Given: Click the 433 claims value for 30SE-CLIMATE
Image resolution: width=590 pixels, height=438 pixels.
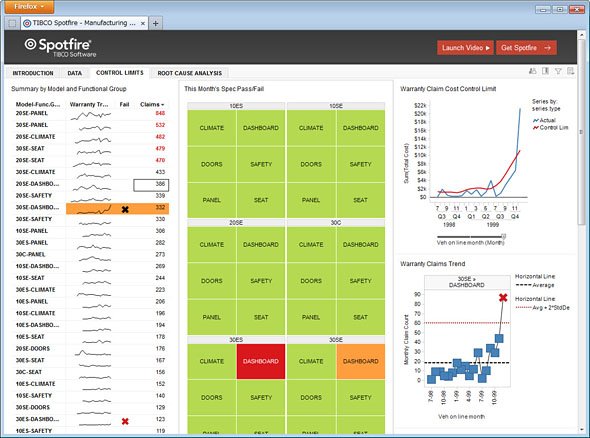Looking at the screenshot, I should point(160,172).
